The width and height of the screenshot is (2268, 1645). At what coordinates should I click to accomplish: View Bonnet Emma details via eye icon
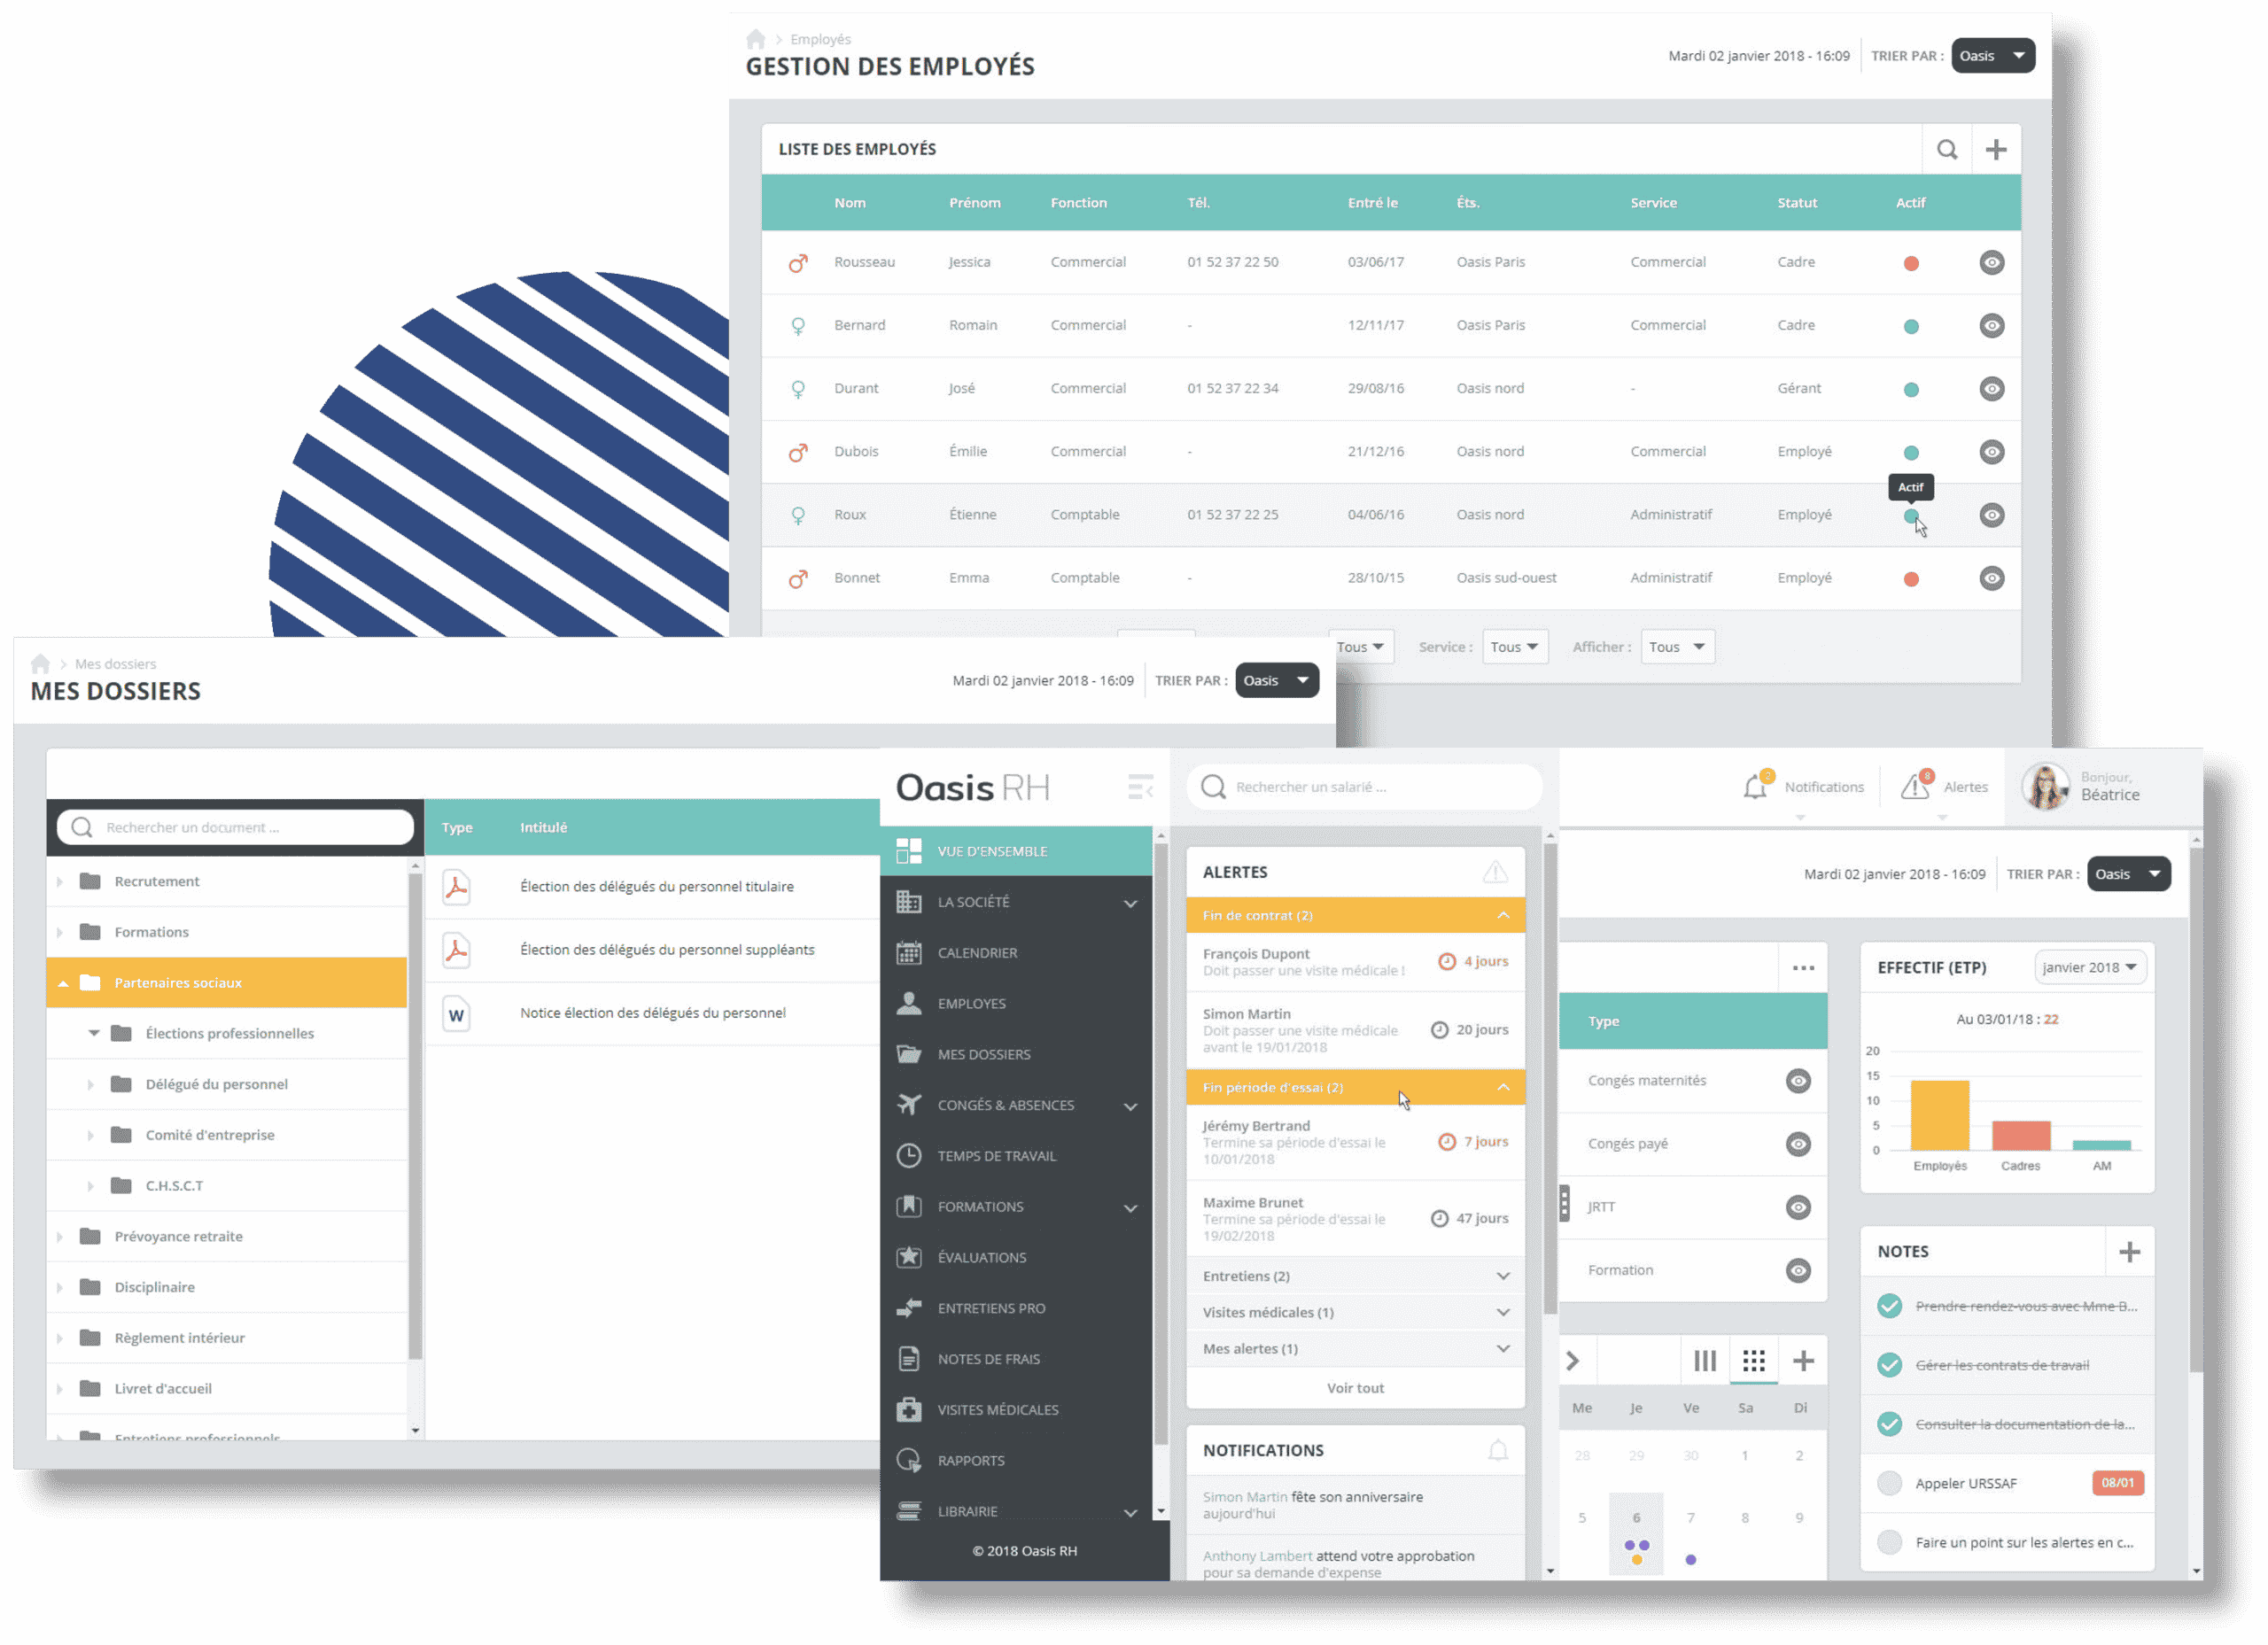(x=1991, y=579)
